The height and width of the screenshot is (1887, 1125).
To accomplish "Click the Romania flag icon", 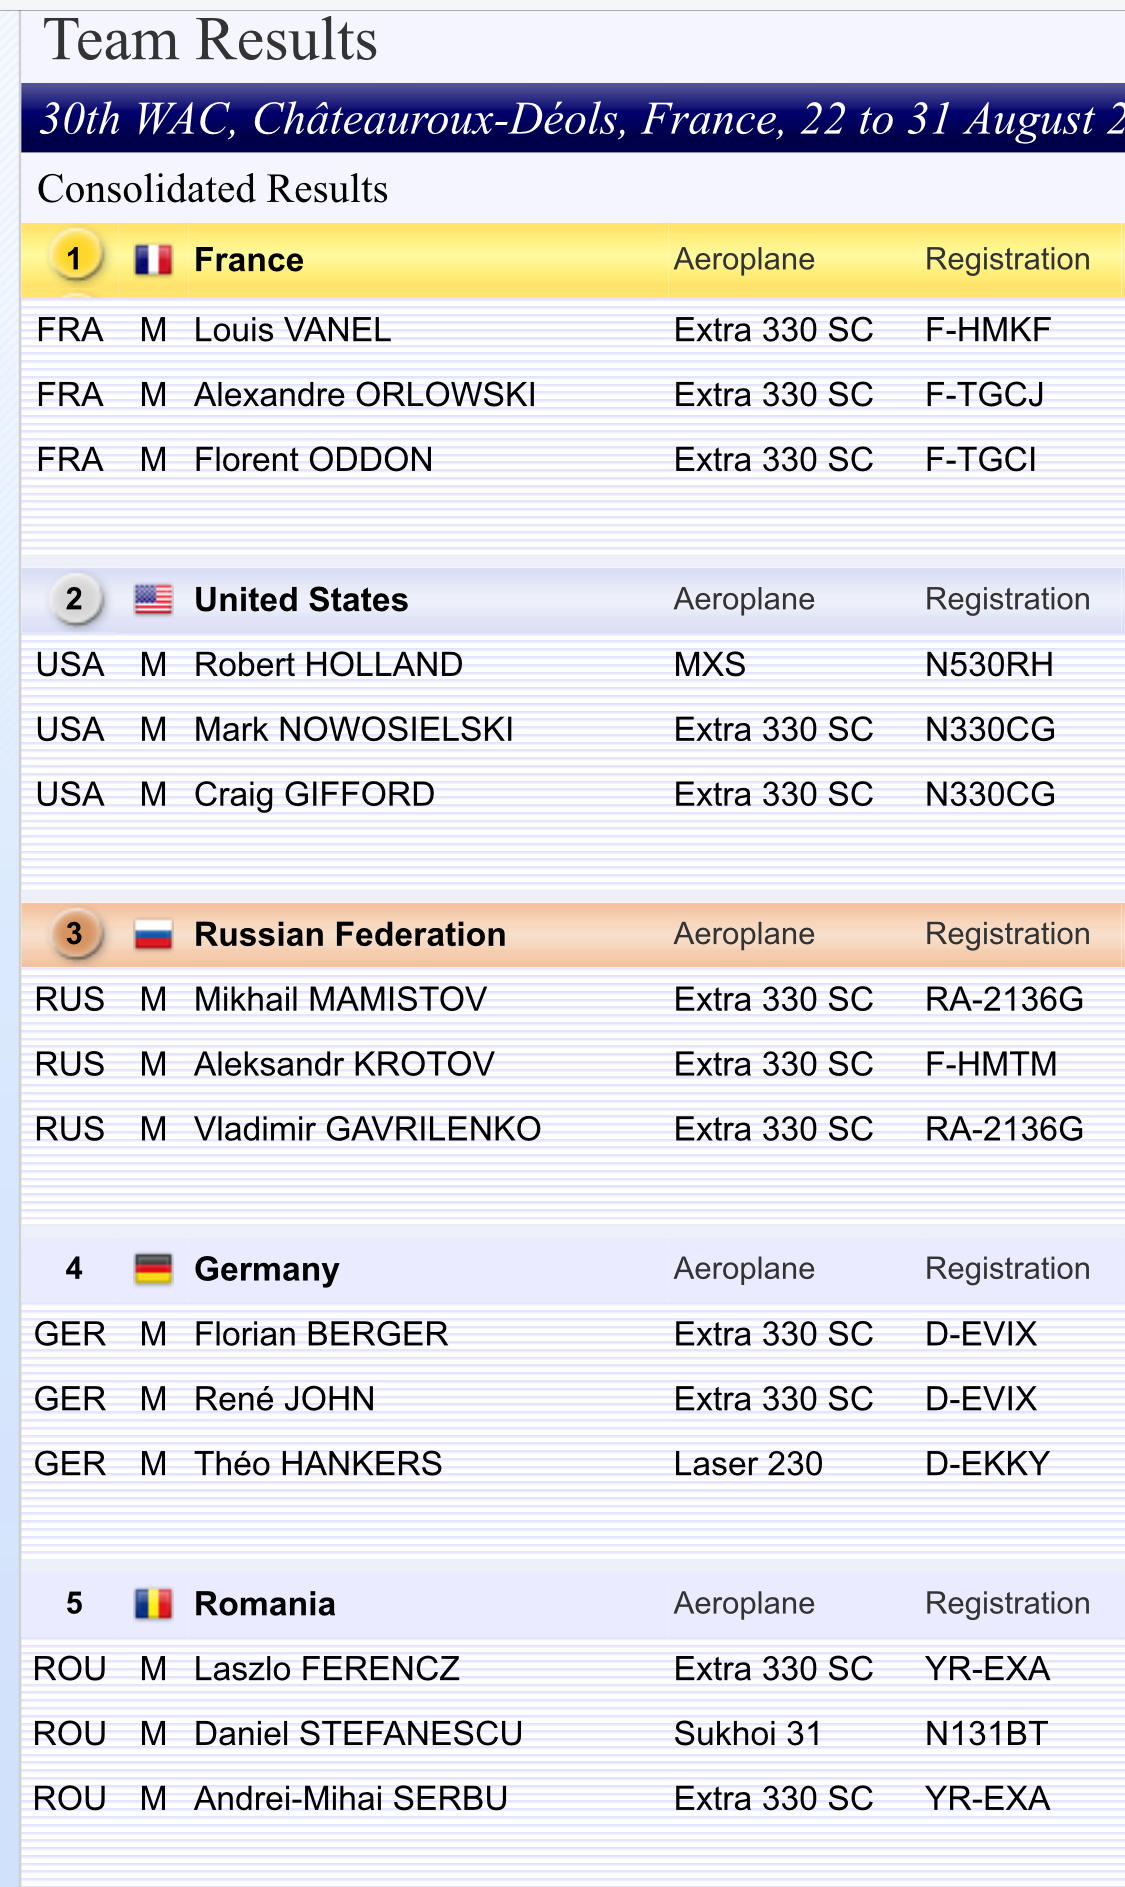I will (153, 1604).
